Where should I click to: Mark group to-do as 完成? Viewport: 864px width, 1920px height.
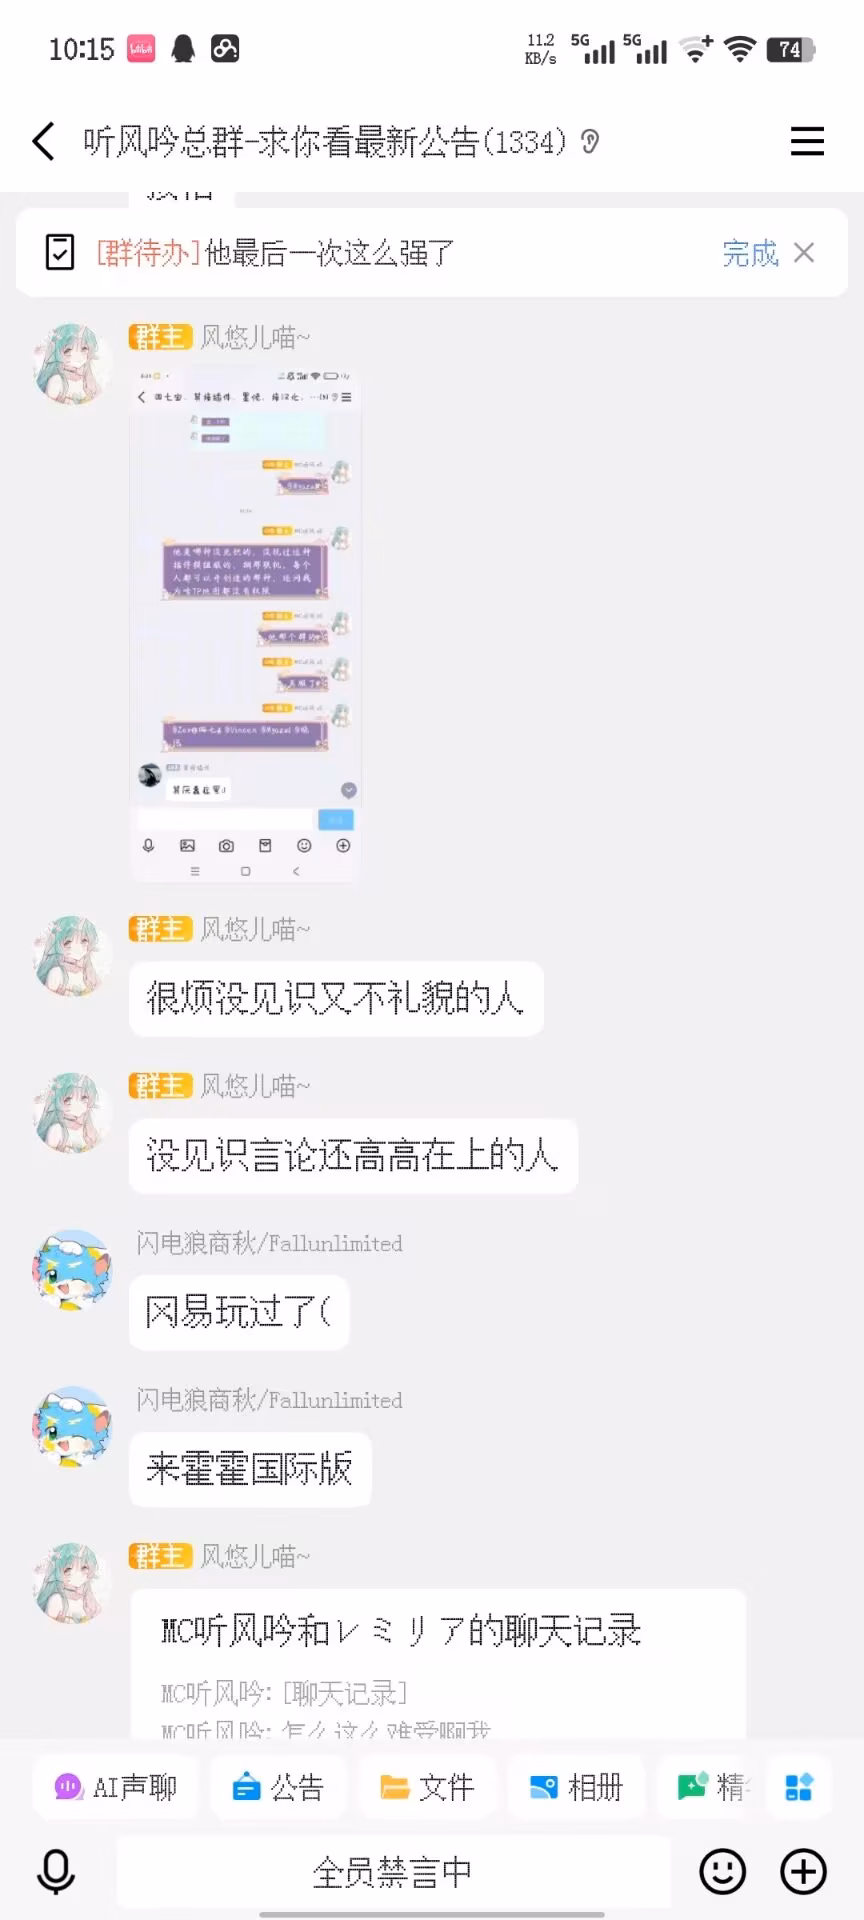point(750,253)
